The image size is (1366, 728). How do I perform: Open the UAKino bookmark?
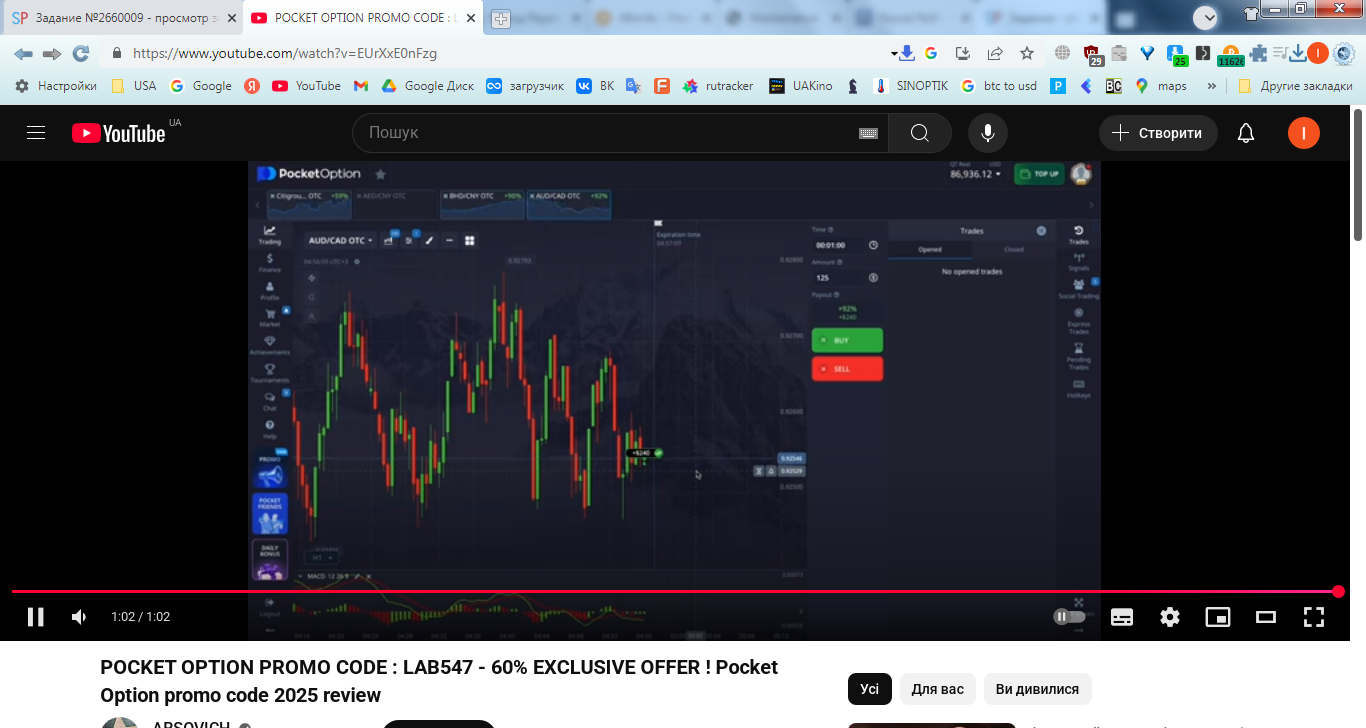801,86
